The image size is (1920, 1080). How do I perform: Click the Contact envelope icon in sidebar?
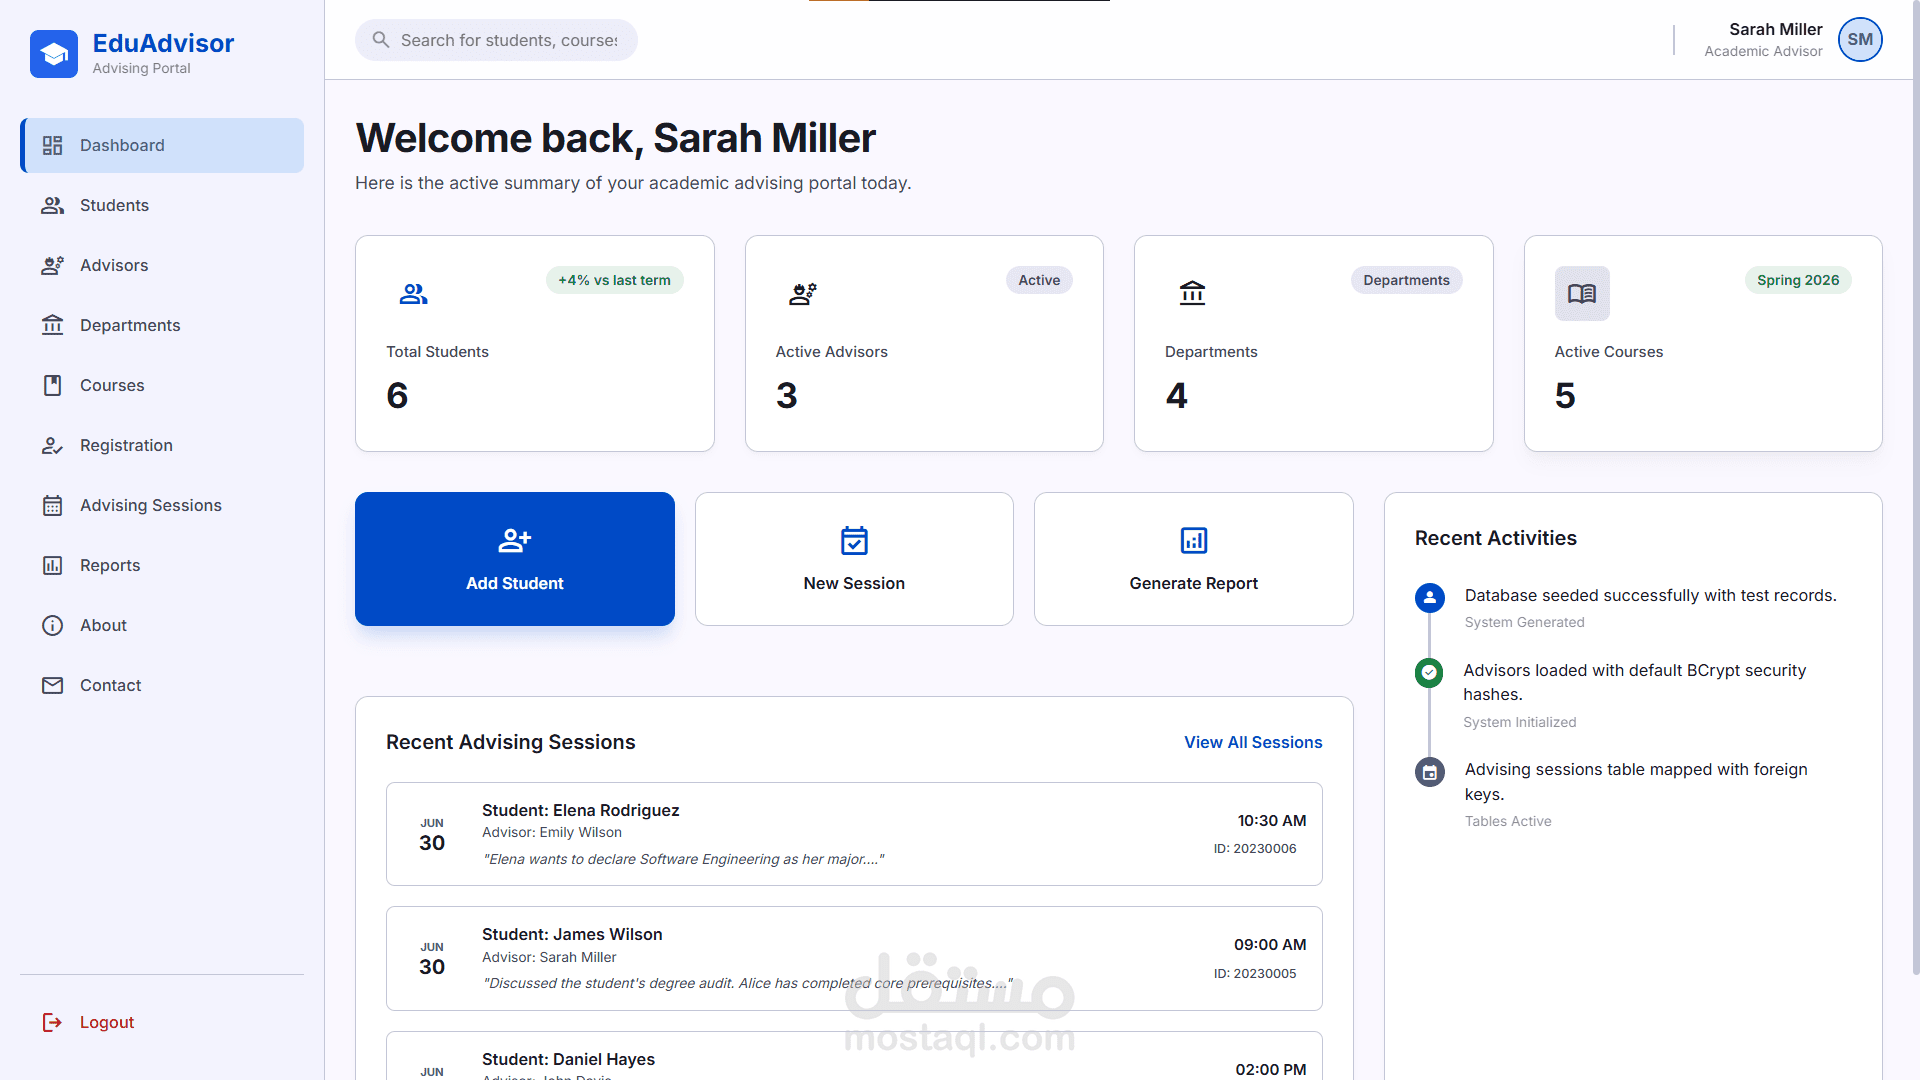tap(52, 686)
